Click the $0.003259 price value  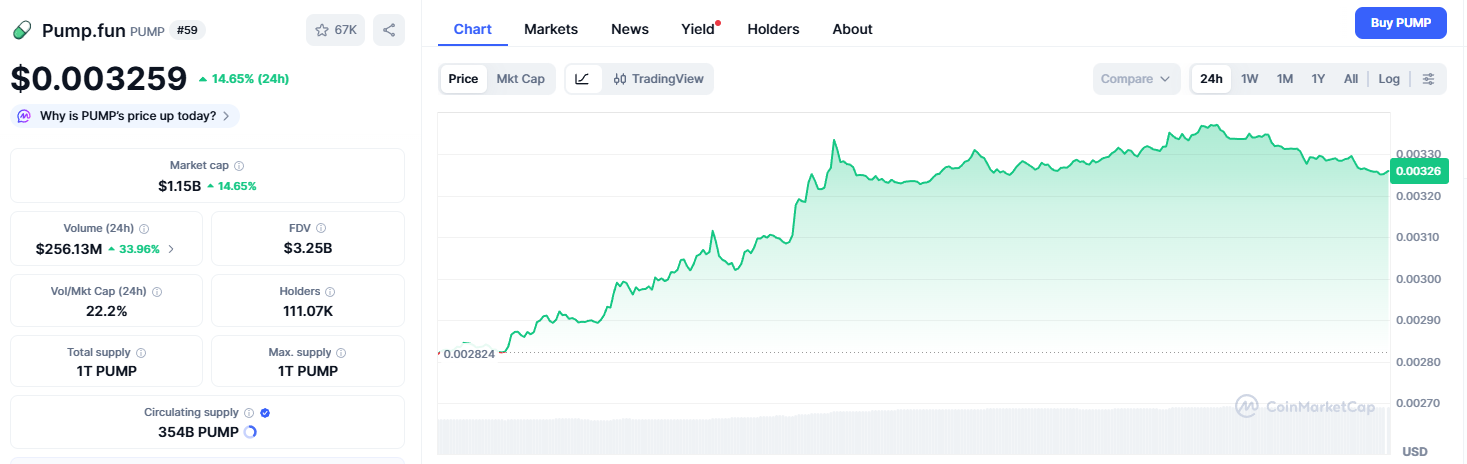click(x=99, y=78)
